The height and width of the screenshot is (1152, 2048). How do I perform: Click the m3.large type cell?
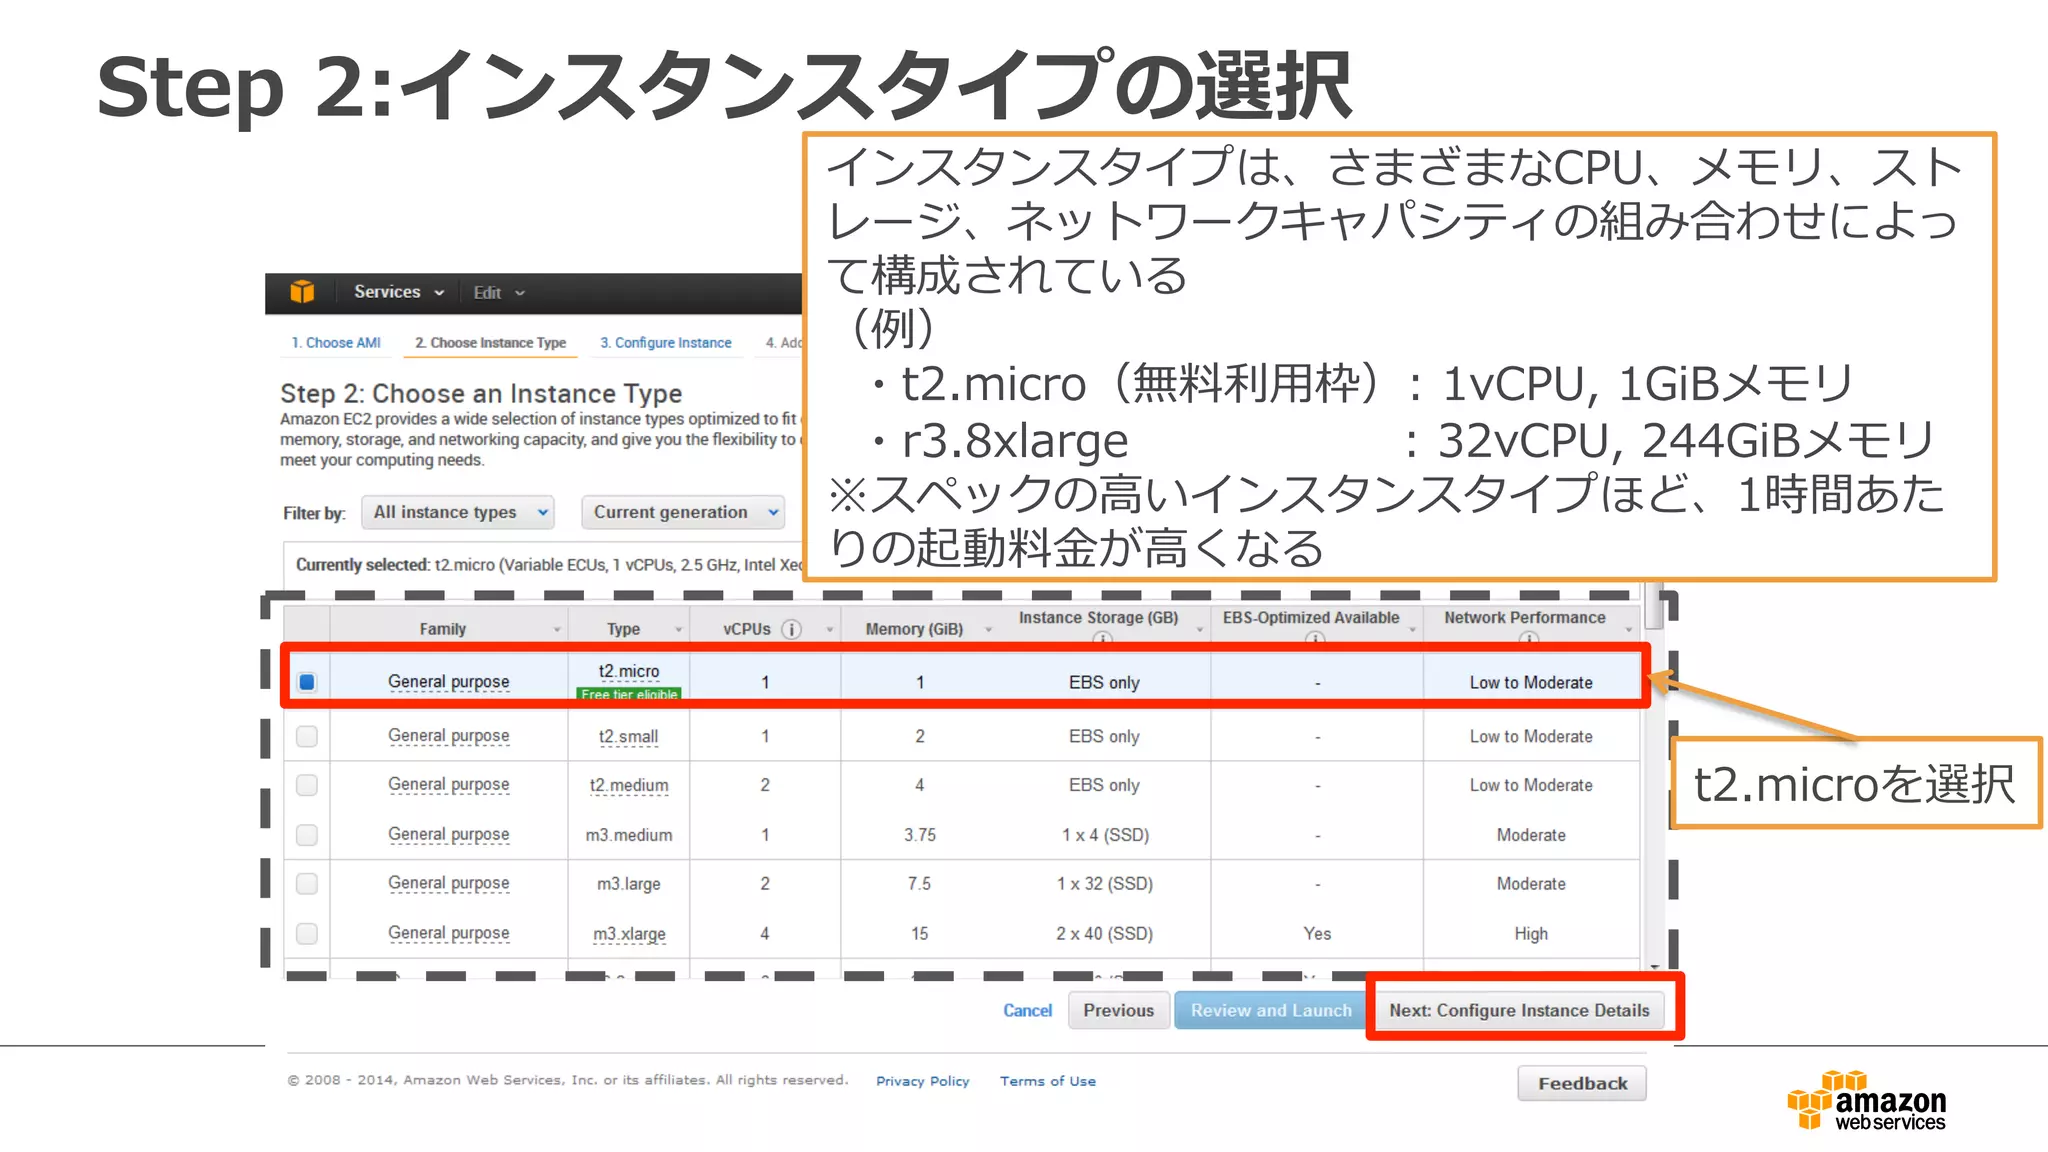629,884
